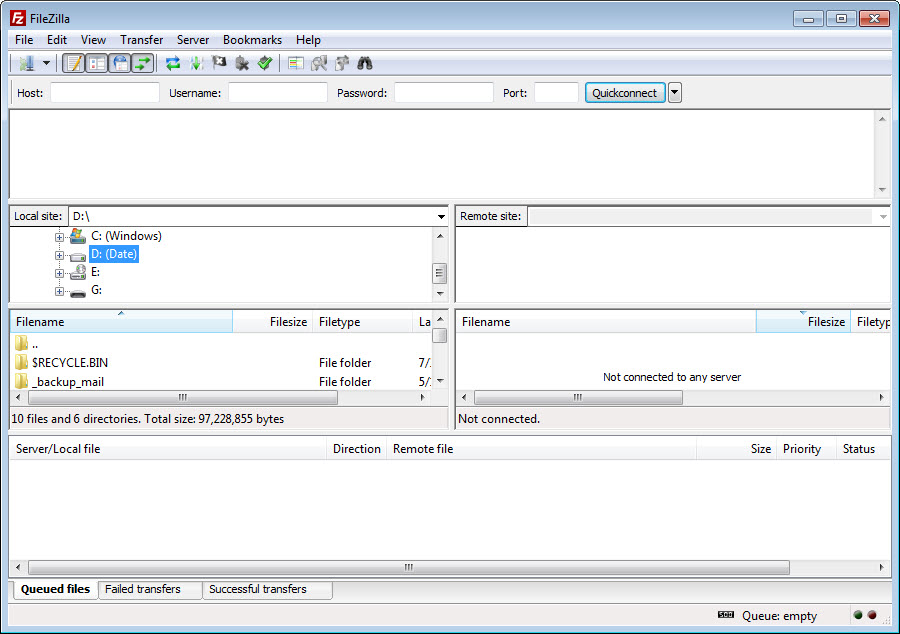The width and height of the screenshot is (900, 634).
Task: Expand the C: (Windows) drive node
Action: click(x=59, y=235)
